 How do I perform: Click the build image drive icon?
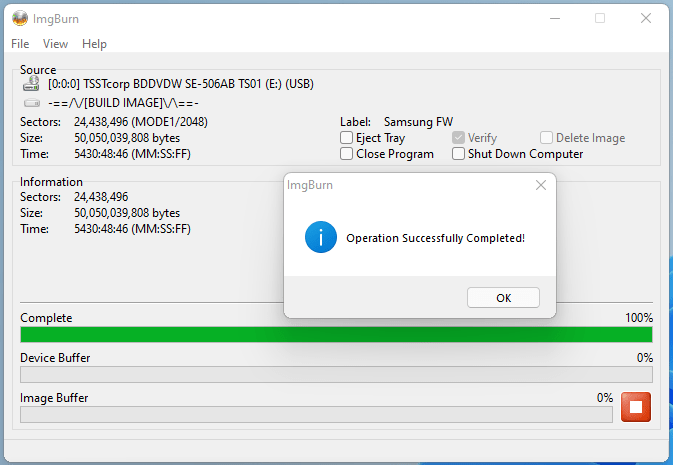(x=31, y=102)
